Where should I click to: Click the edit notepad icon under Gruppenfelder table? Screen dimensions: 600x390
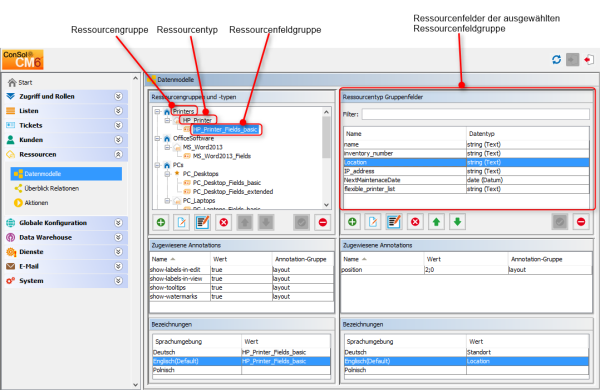[394, 222]
